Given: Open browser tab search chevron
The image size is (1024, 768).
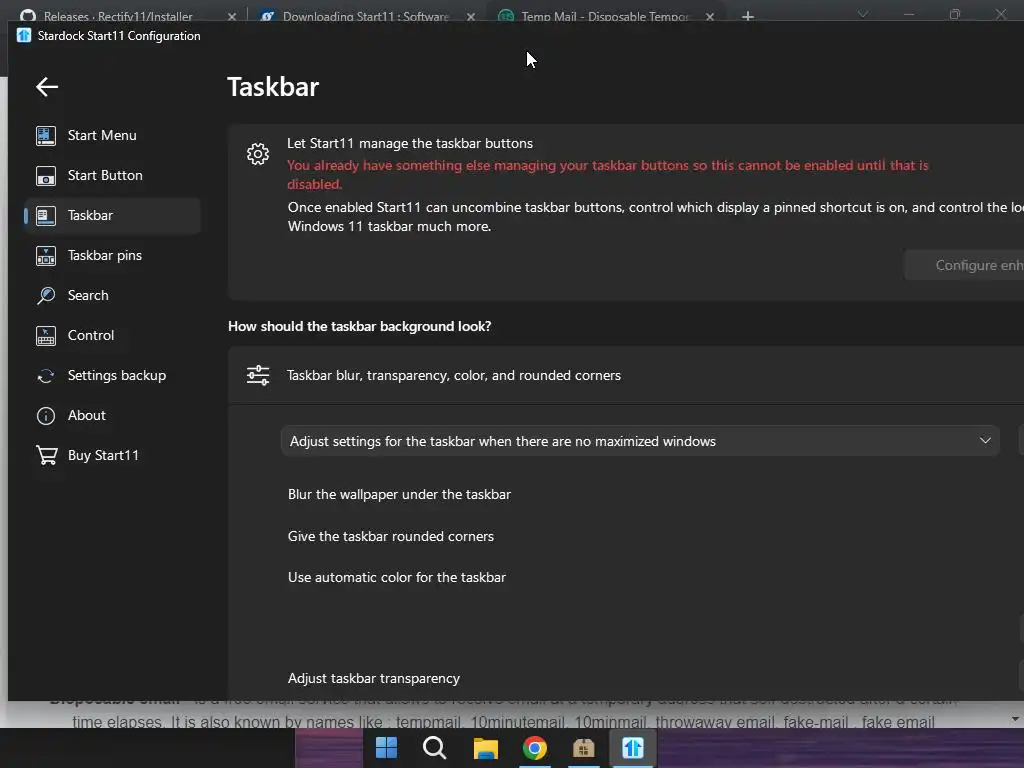Looking at the screenshot, I should point(863,14).
